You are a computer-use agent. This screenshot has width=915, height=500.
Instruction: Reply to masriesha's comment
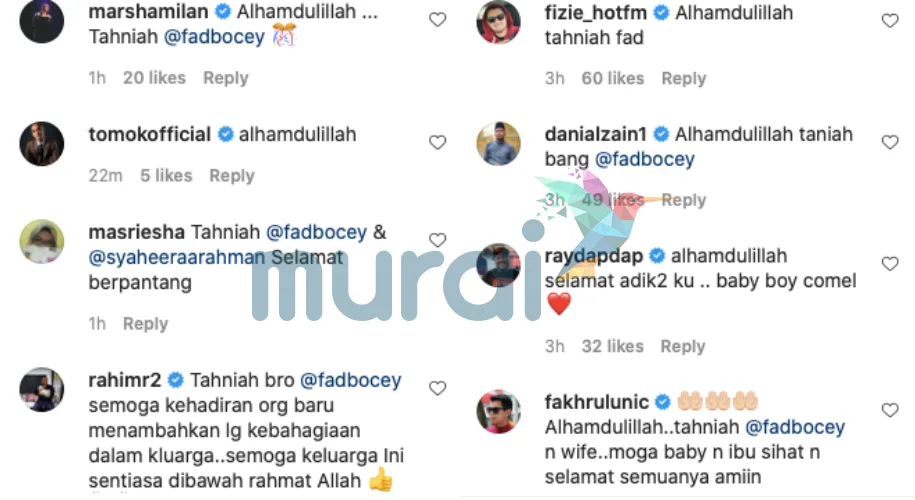(x=145, y=324)
